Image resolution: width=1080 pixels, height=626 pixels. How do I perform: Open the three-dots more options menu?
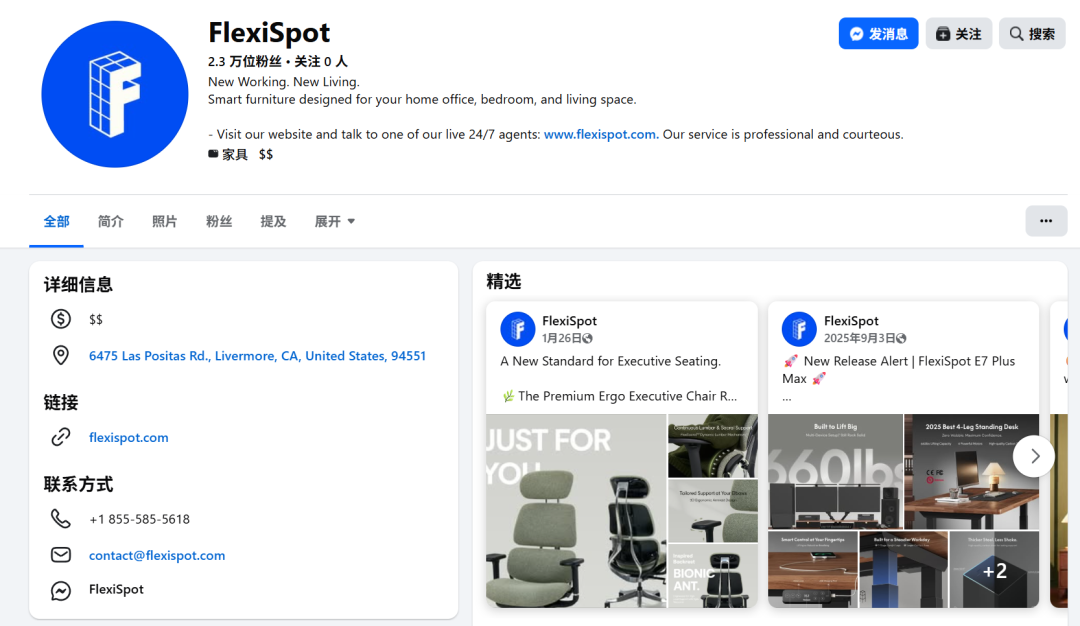click(x=1046, y=221)
